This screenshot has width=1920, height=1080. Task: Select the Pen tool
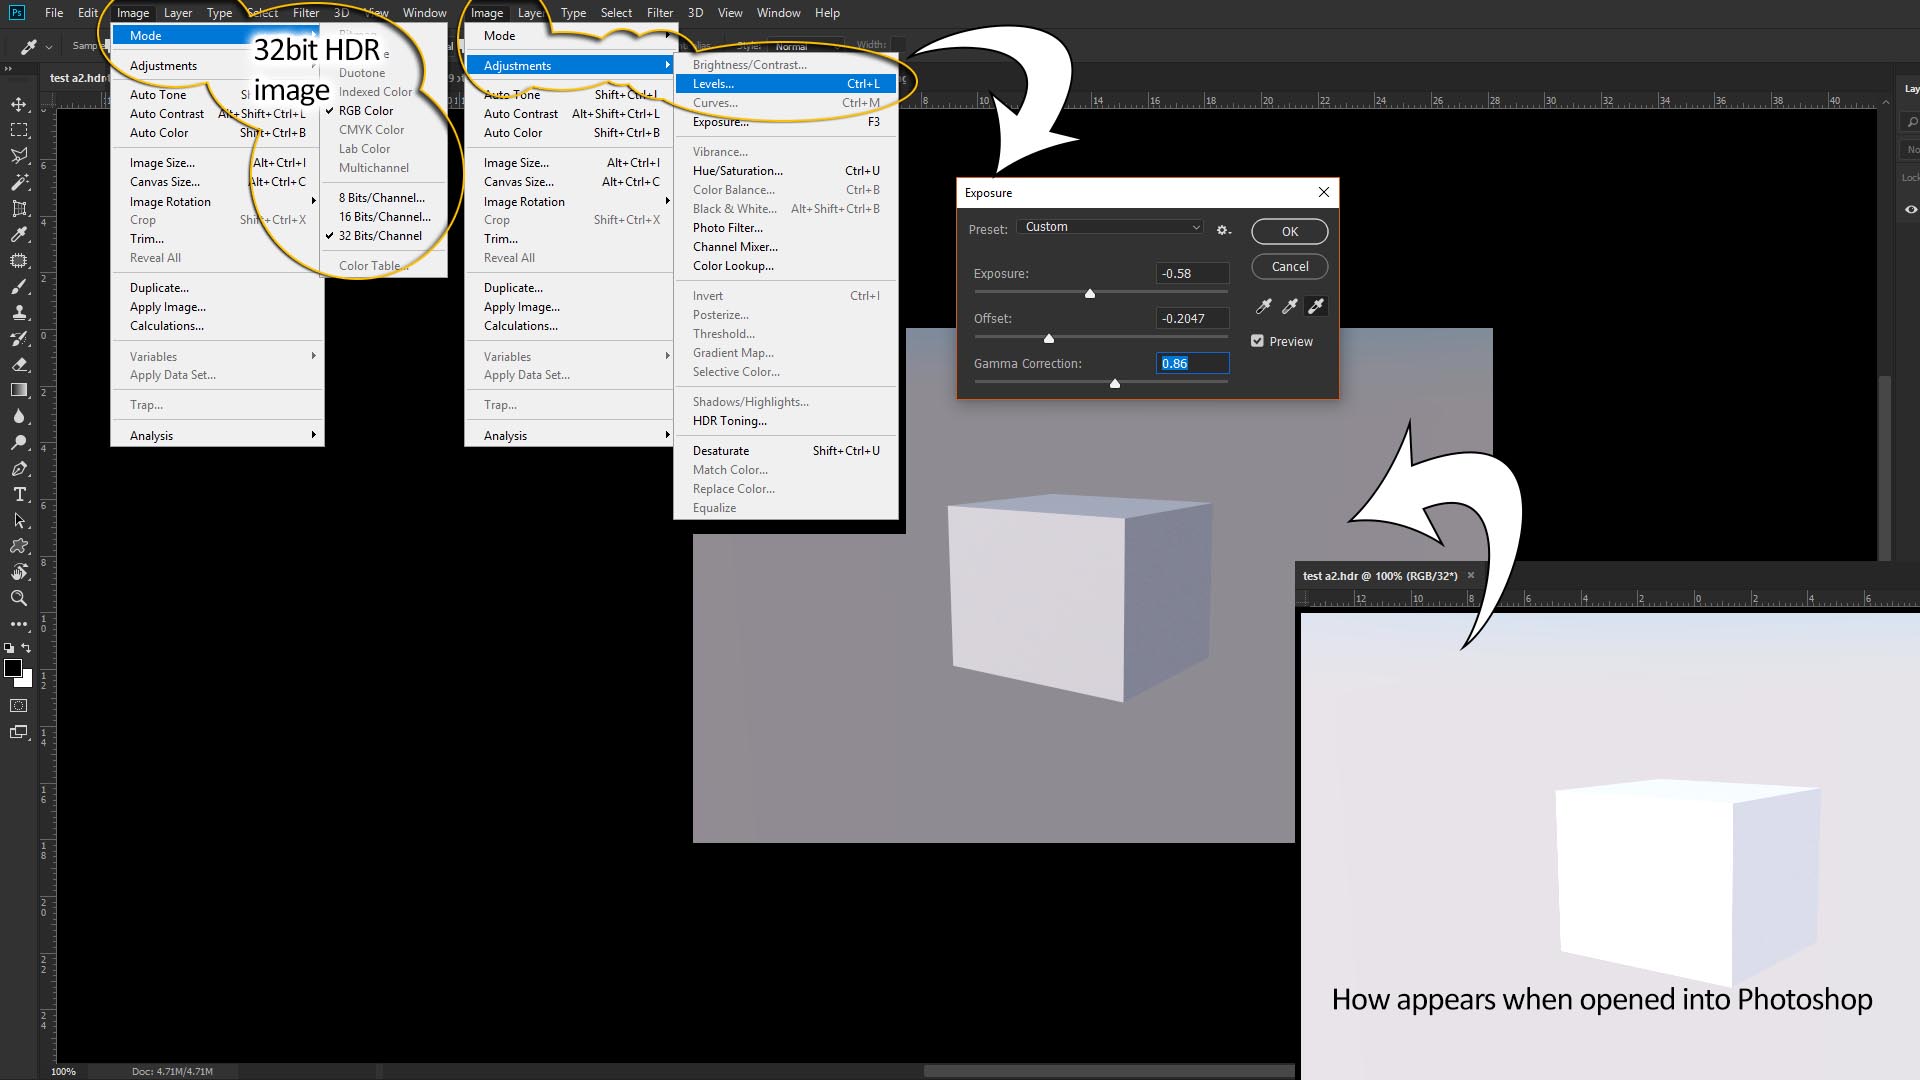(19, 468)
